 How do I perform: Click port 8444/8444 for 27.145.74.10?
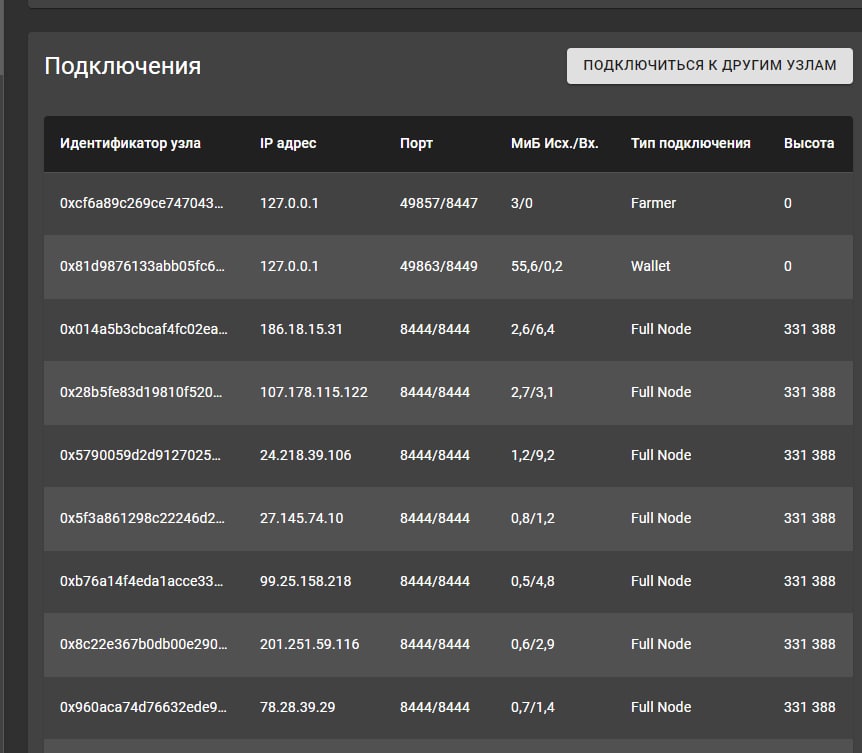435,518
